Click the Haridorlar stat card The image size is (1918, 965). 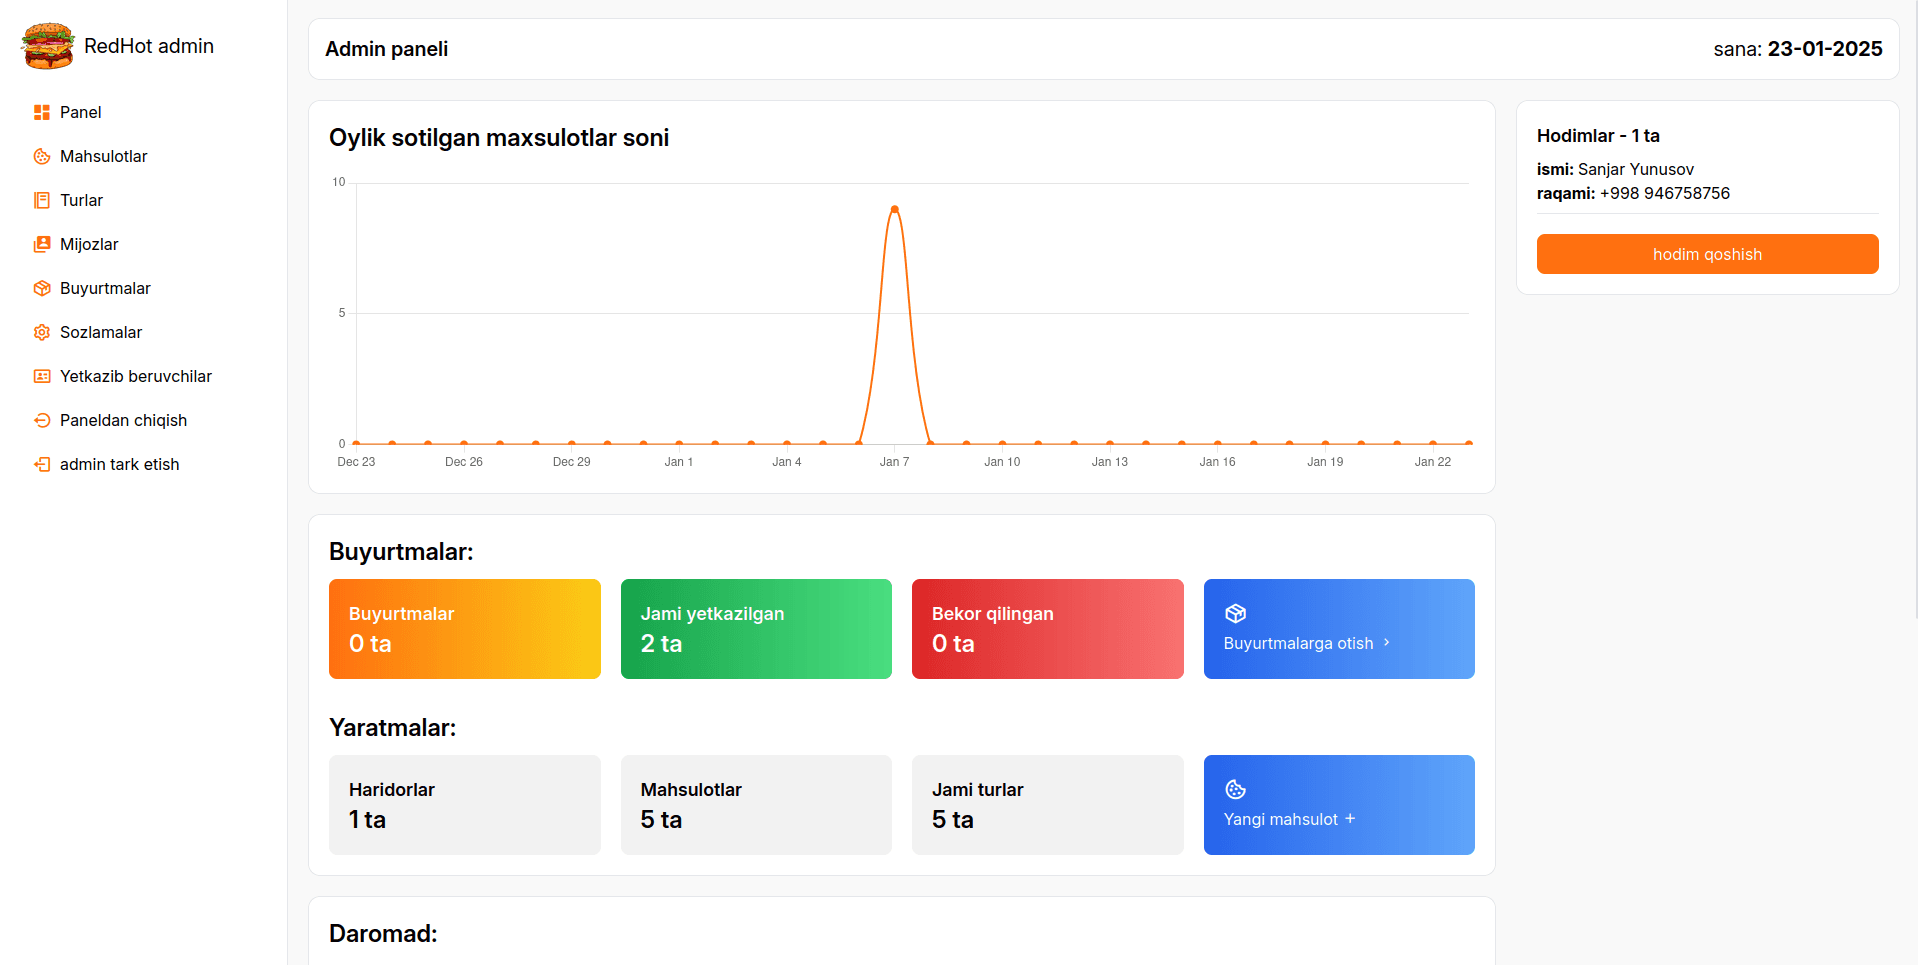click(x=464, y=805)
